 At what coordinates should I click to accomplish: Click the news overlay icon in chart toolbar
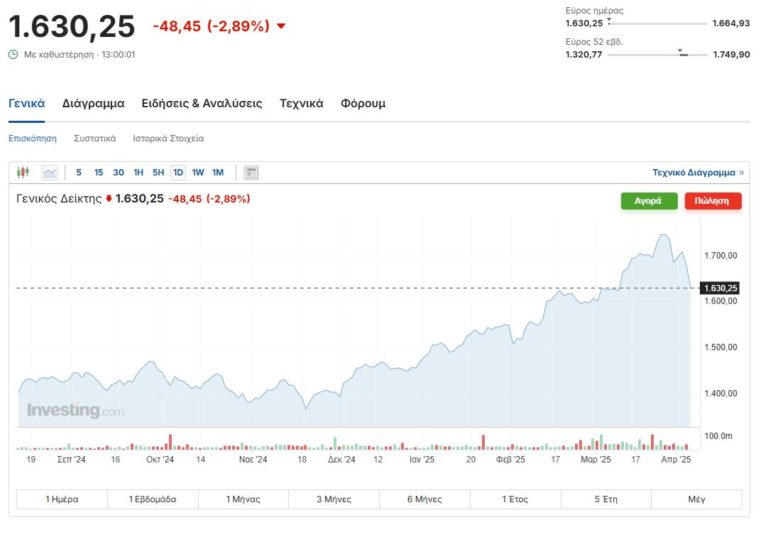click(251, 172)
